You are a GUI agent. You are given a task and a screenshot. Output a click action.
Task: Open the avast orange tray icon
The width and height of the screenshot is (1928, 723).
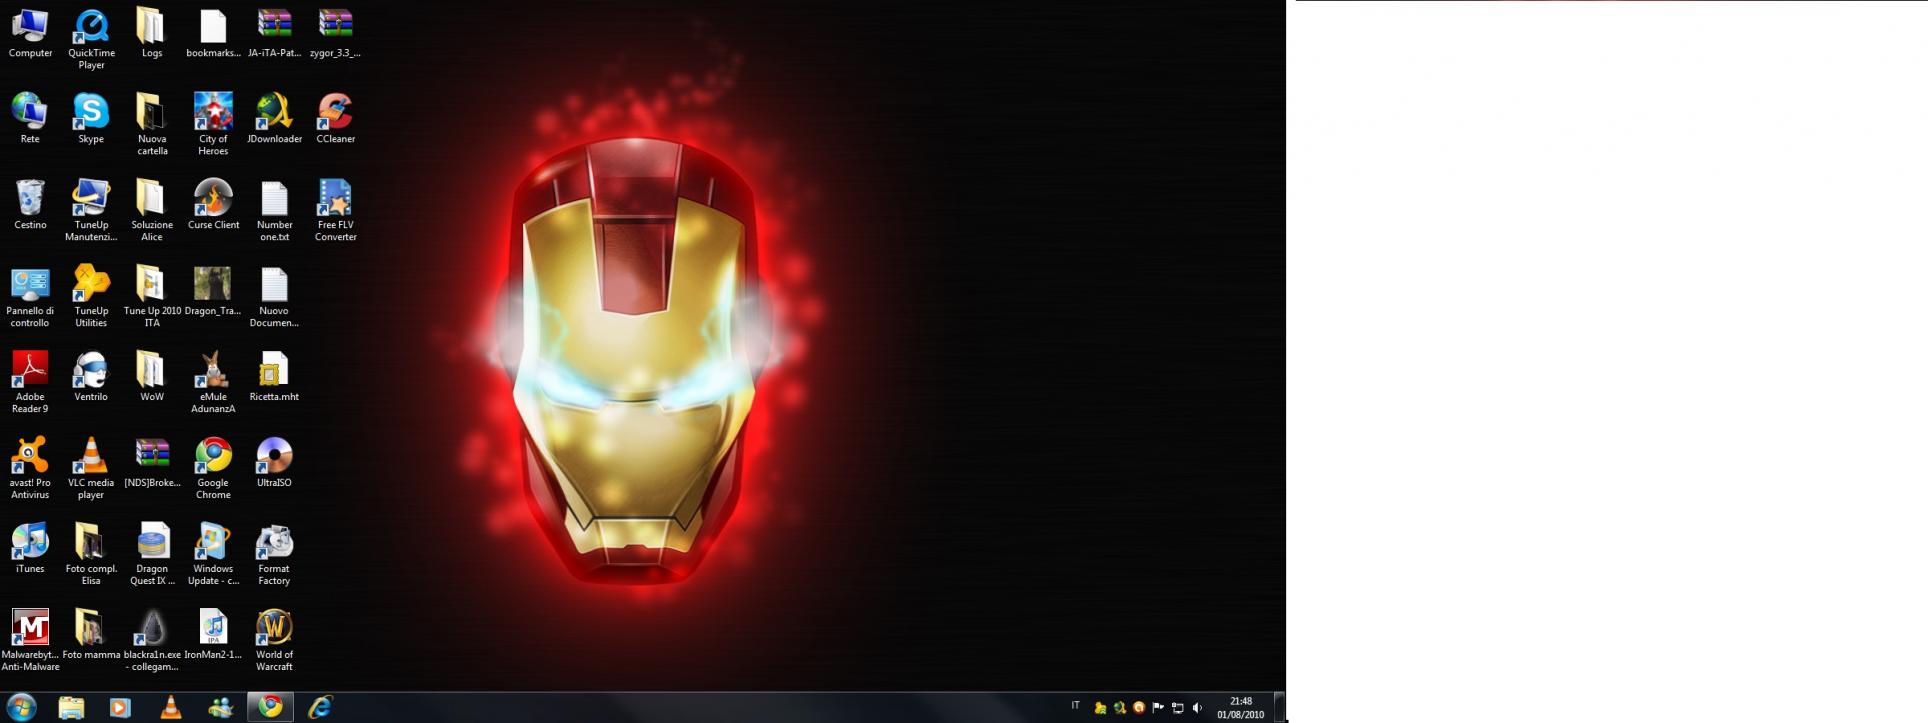tap(1139, 708)
